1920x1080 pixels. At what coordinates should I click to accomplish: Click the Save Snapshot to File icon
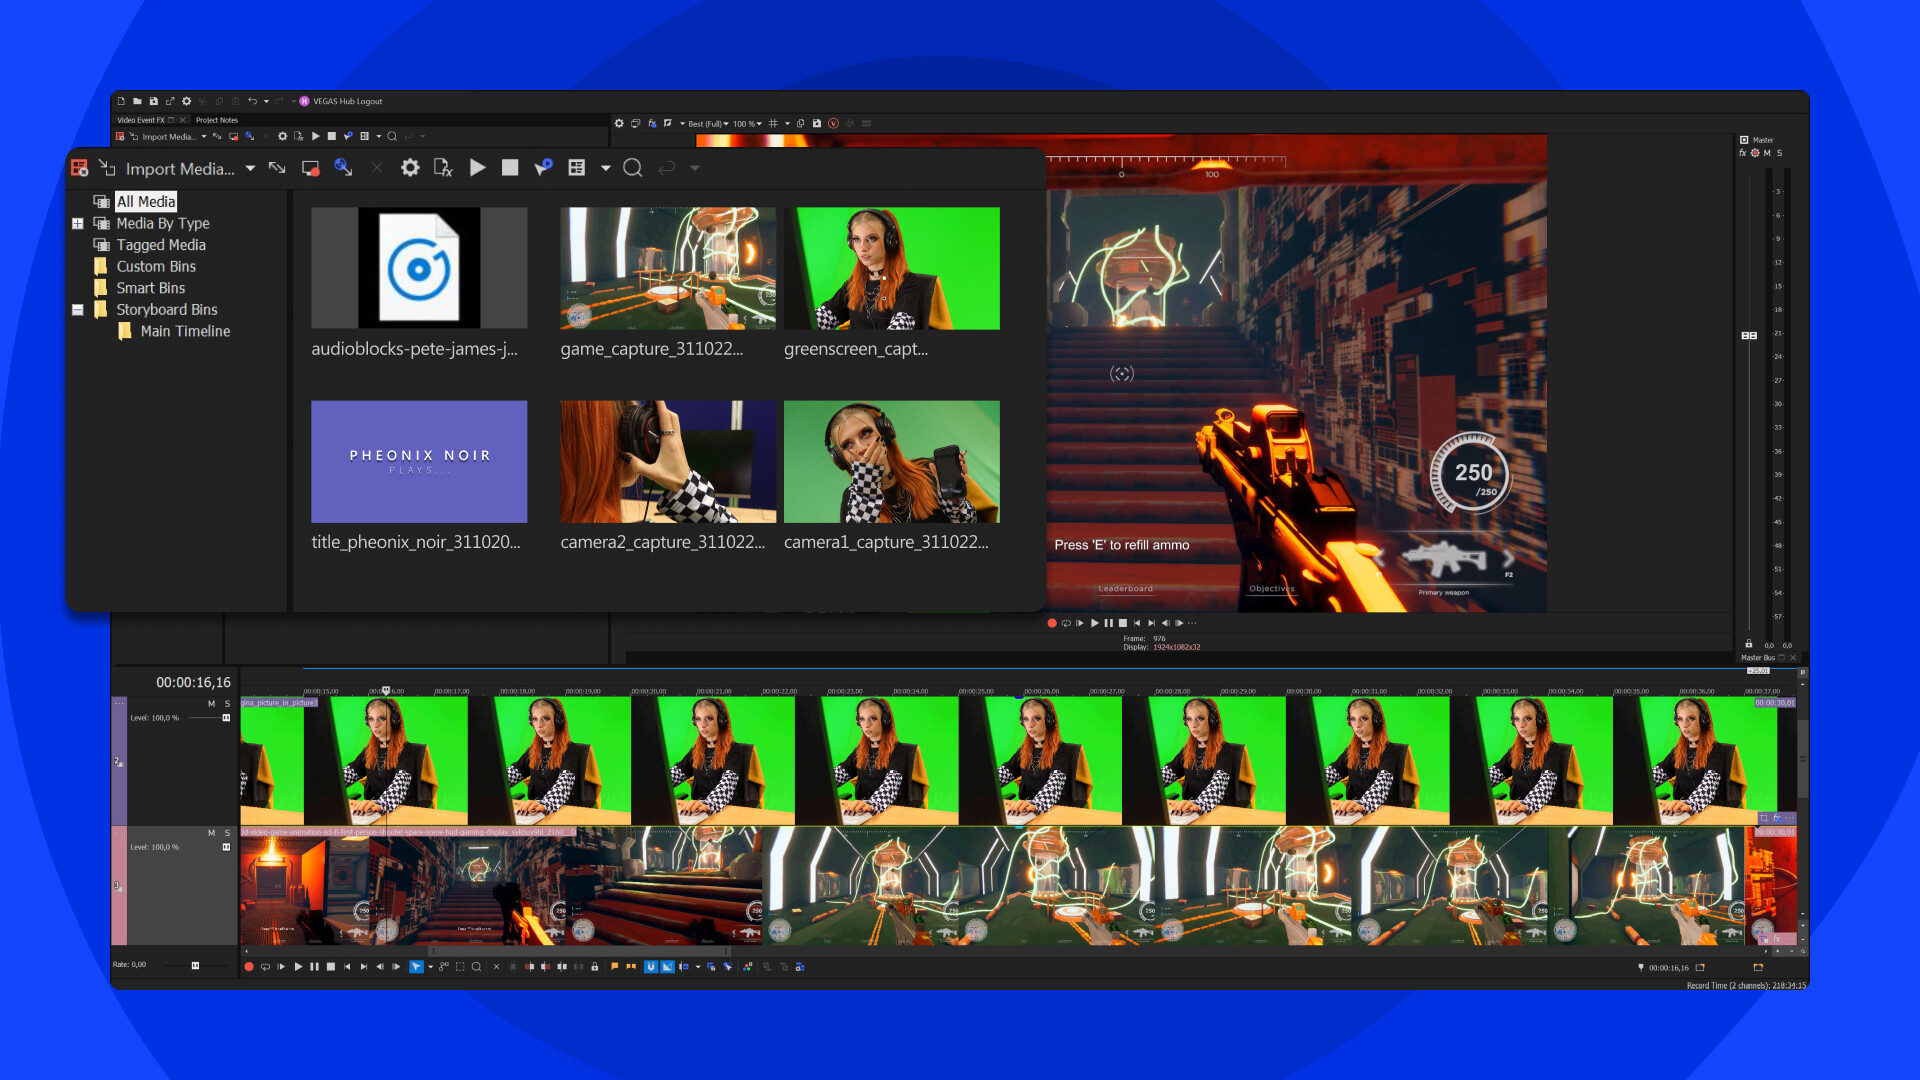click(x=817, y=123)
